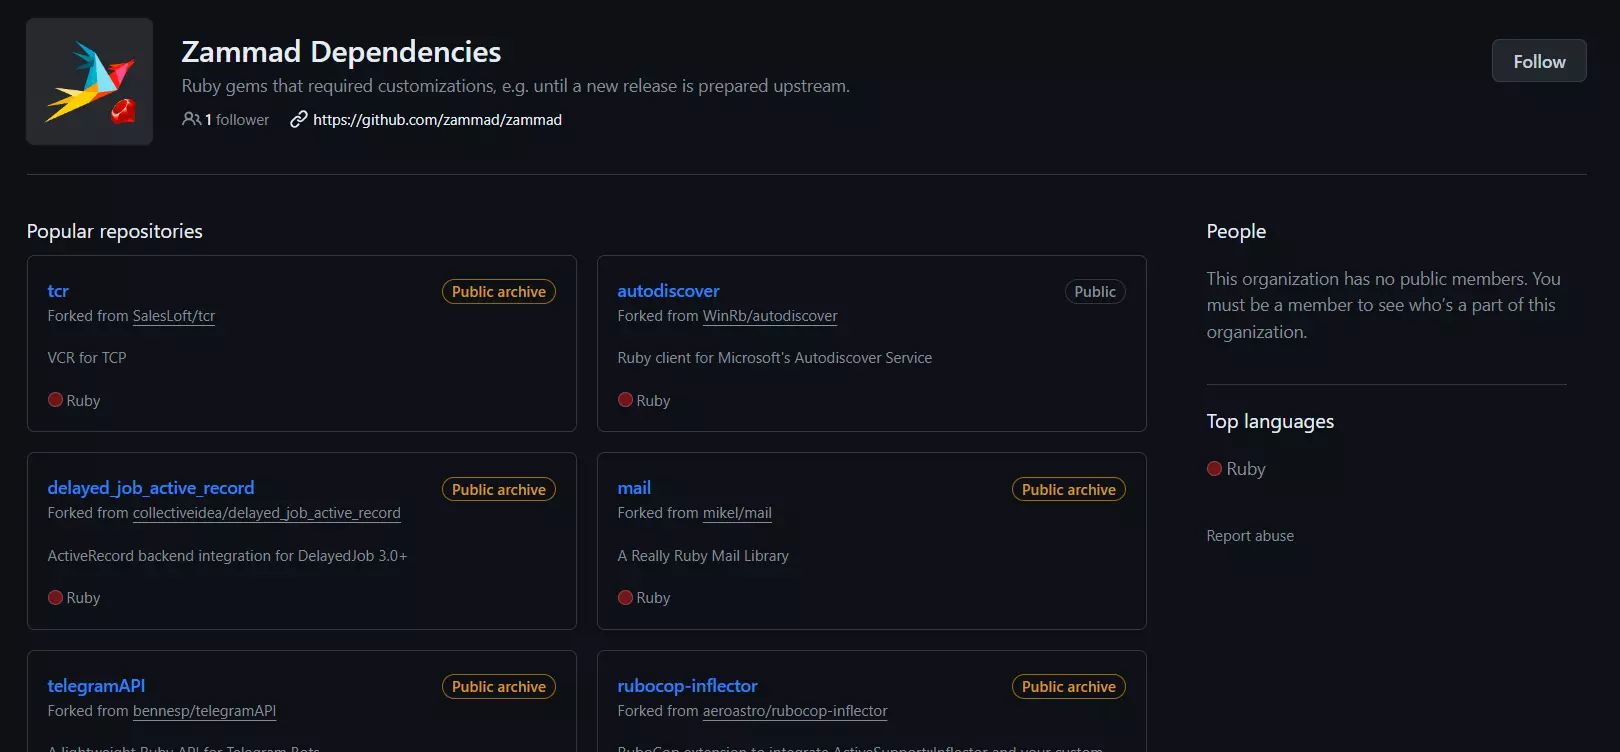Click the link chain icon beside the website URL

pos(297,119)
